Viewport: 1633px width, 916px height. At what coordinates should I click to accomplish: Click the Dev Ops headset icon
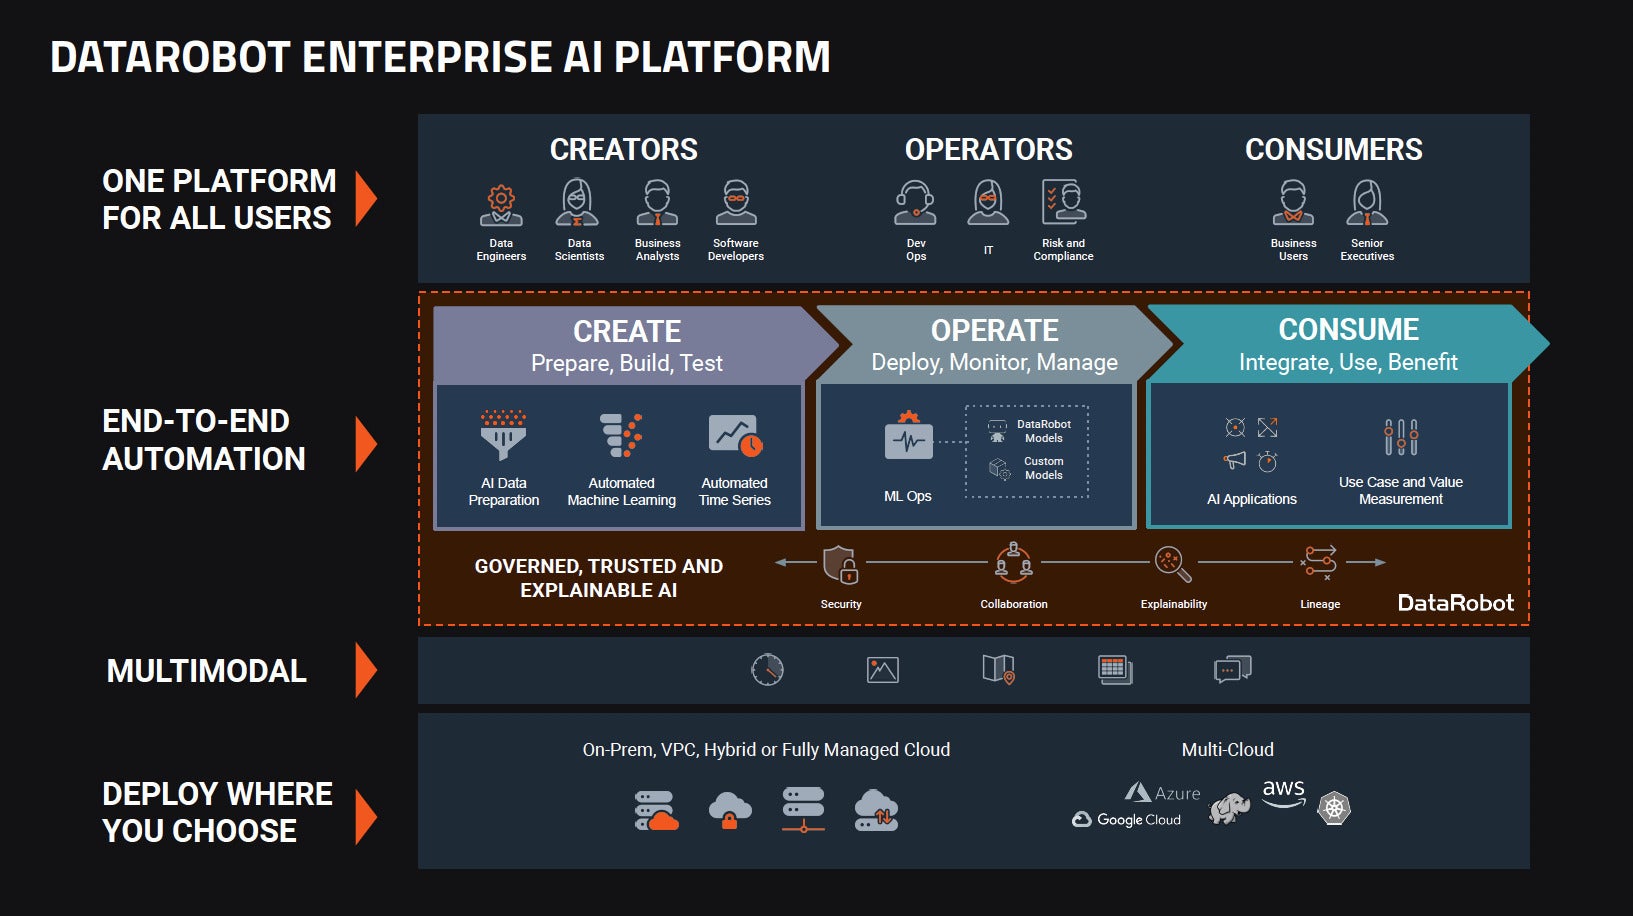coord(915,203)
